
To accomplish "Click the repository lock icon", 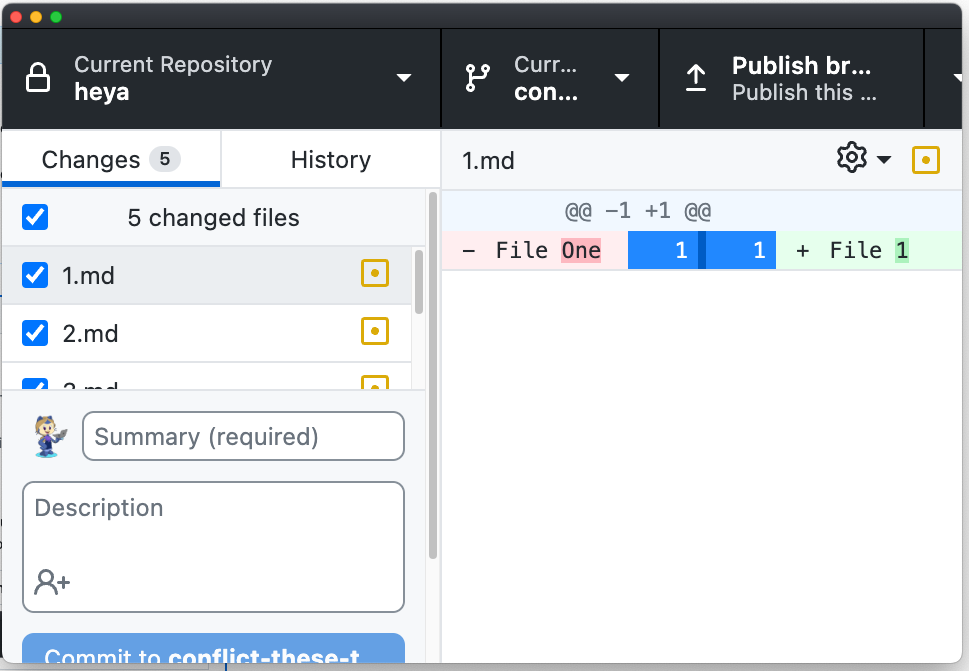I will coord(36,77).
